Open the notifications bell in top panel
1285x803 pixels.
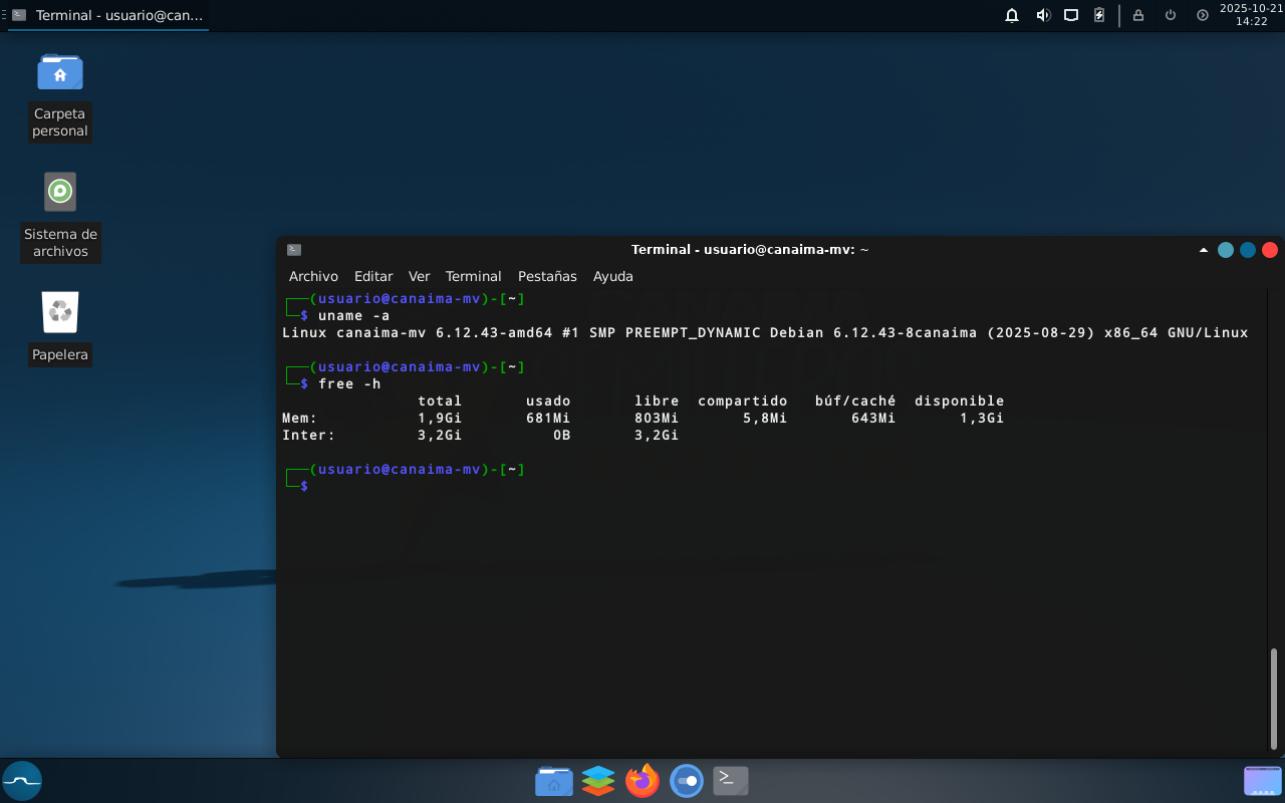click(1012, 15)
